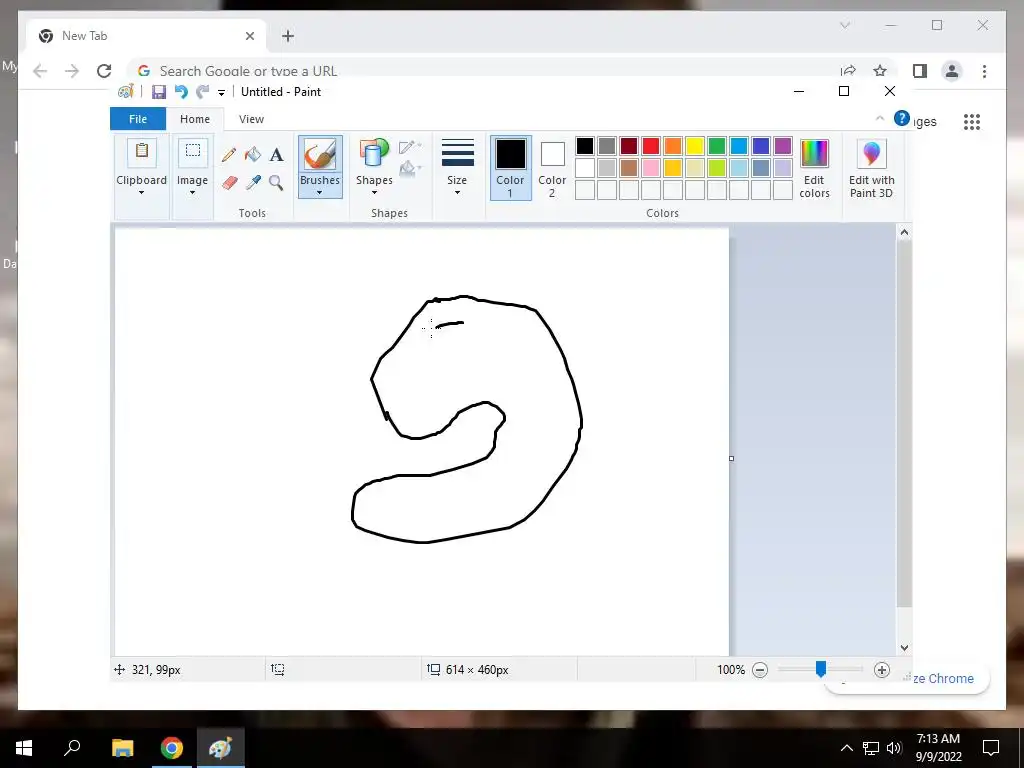Pick the pink color swatch

[650, 168]
